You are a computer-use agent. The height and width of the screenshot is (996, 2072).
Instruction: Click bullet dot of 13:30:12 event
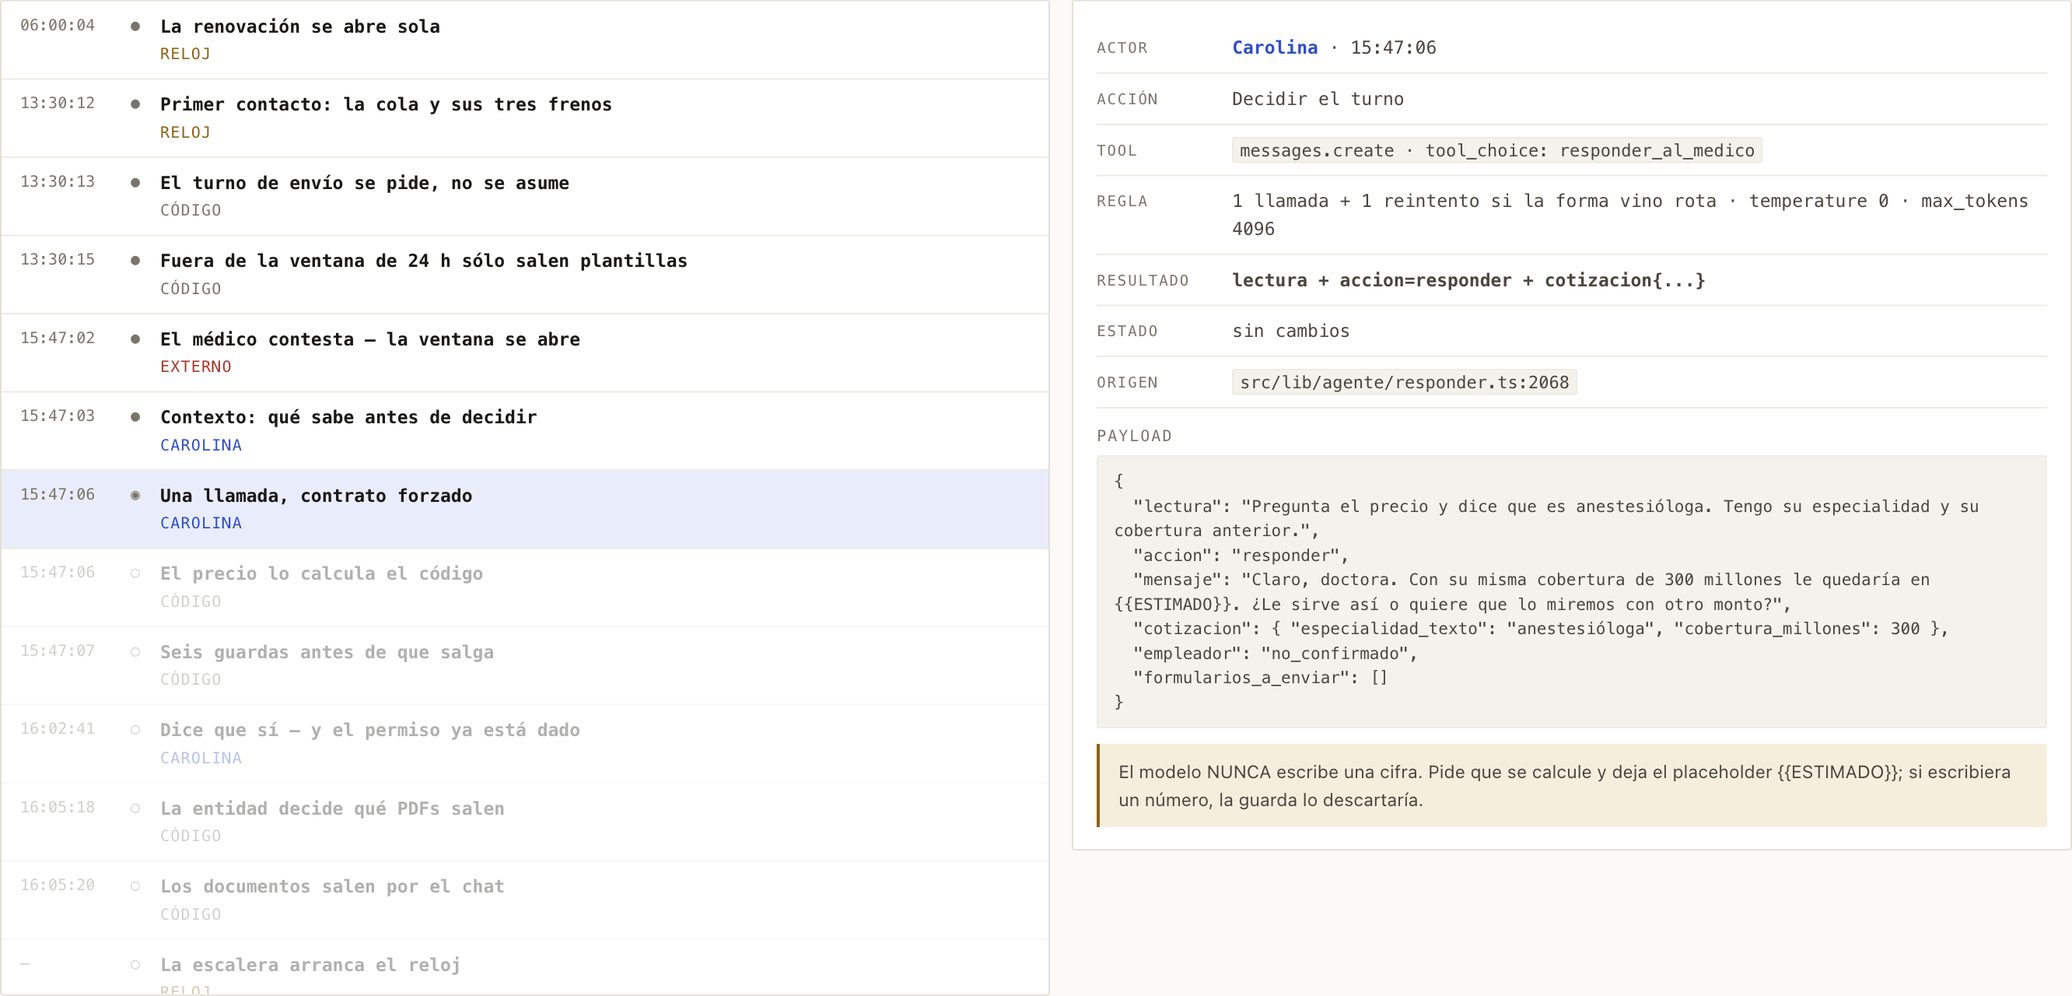click(x=135, y=104)
